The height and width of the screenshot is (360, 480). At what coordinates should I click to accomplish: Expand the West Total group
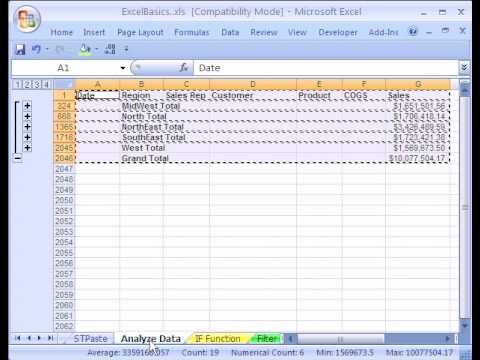27,148
